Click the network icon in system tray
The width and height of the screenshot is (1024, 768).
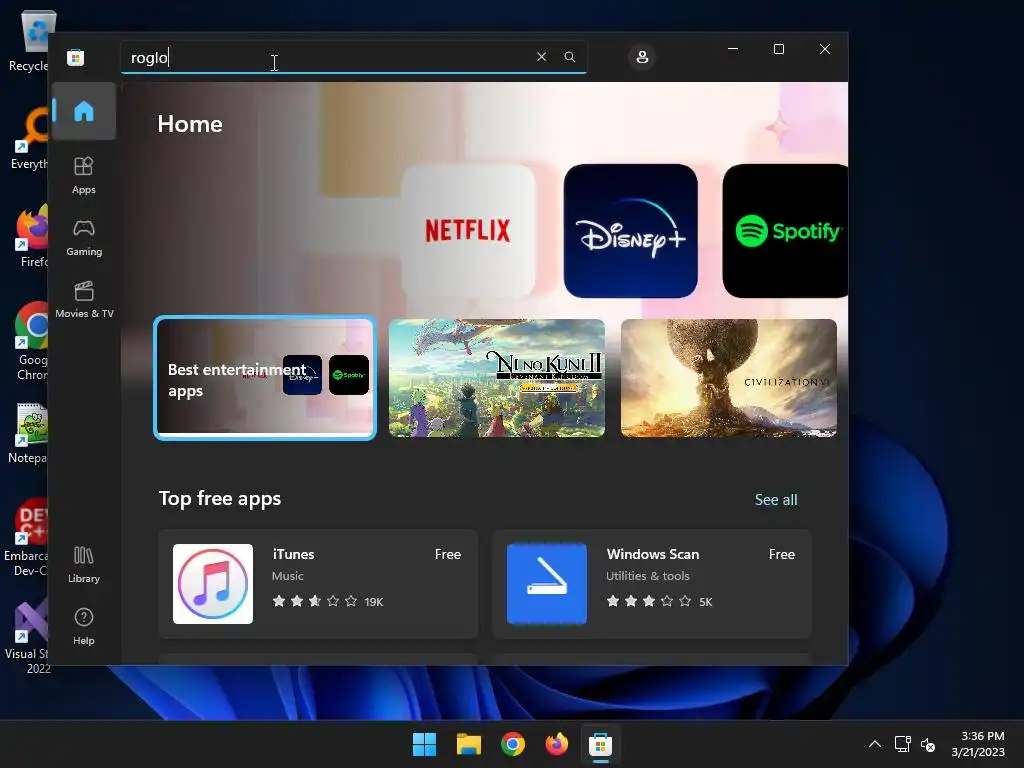coord(903,744)
